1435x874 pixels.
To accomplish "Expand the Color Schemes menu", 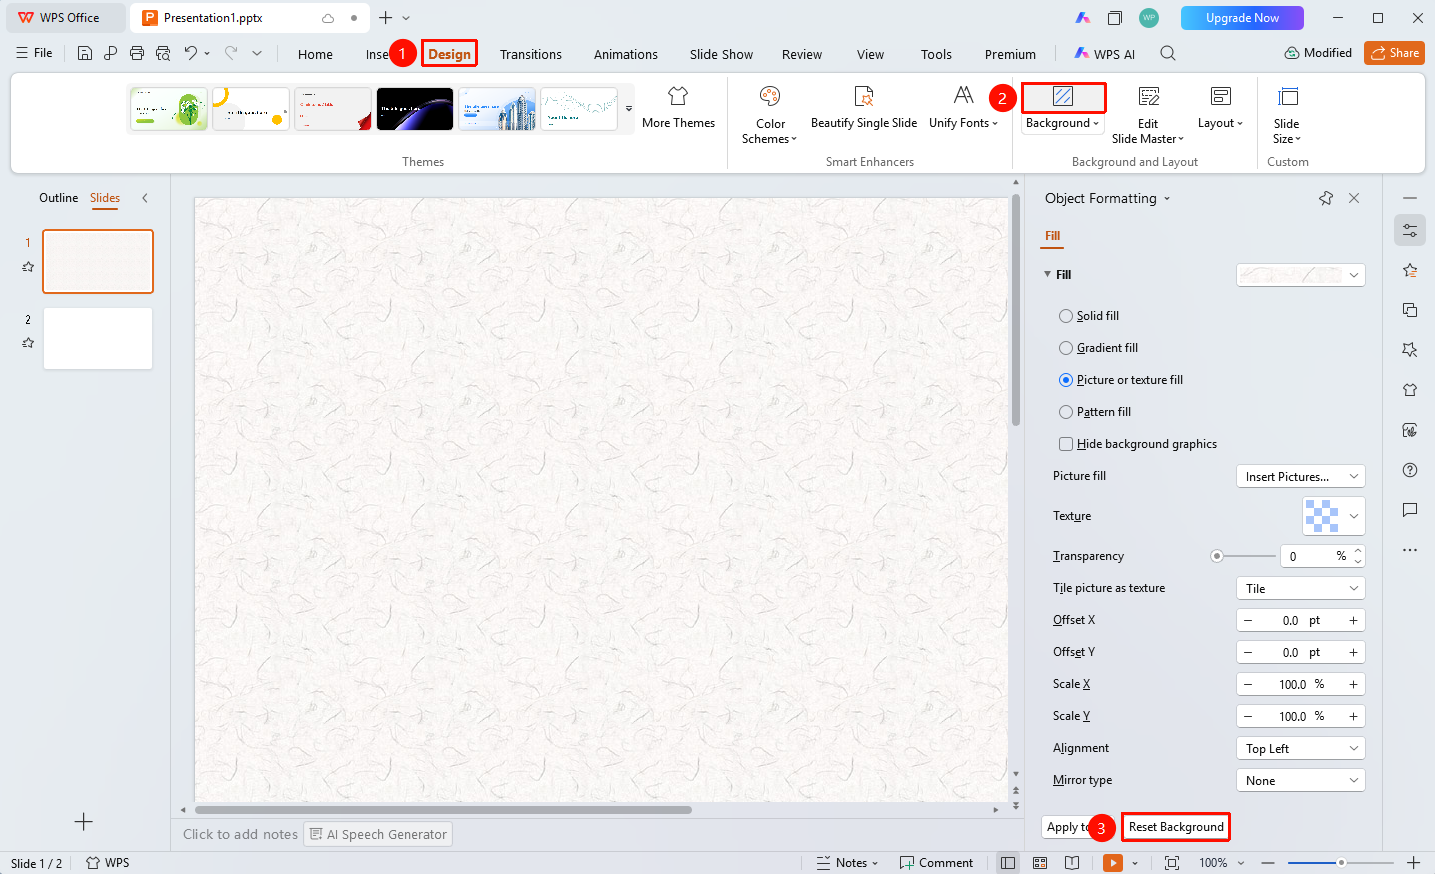I will tap(770, 114).
